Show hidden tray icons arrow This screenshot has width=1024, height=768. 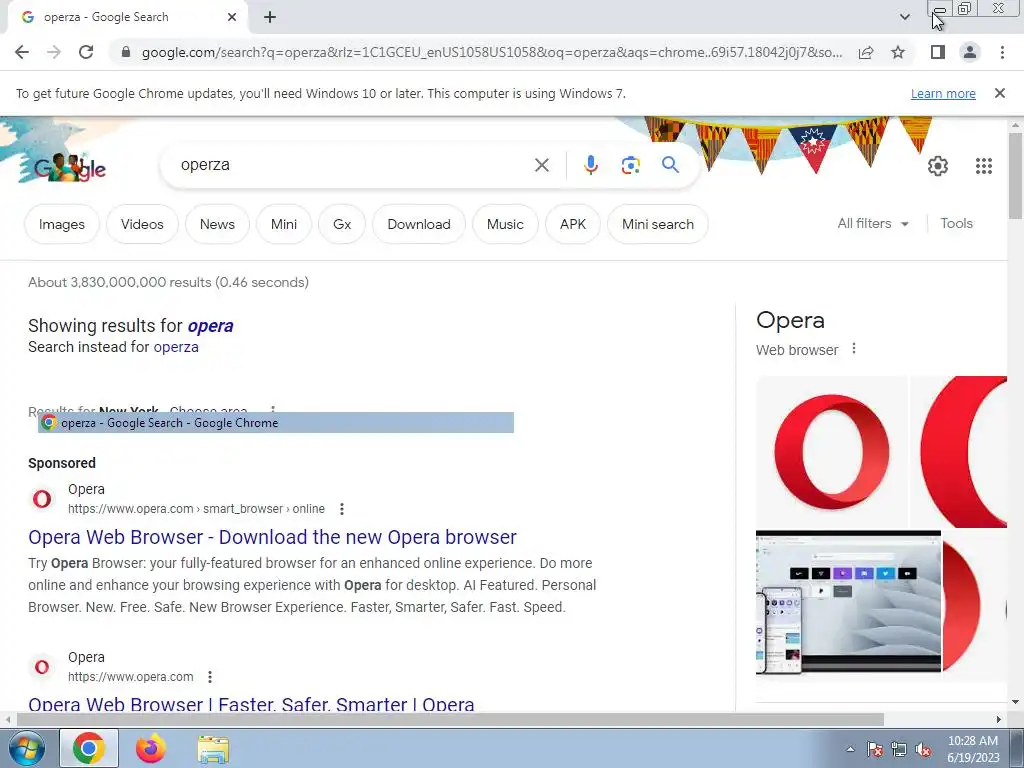pos(850,749)
